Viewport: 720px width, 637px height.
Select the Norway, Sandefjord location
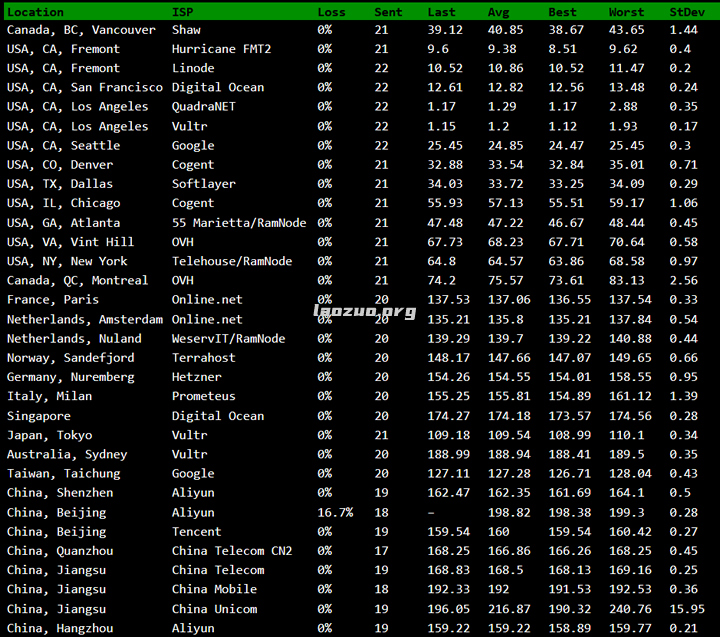click(70, 358)
